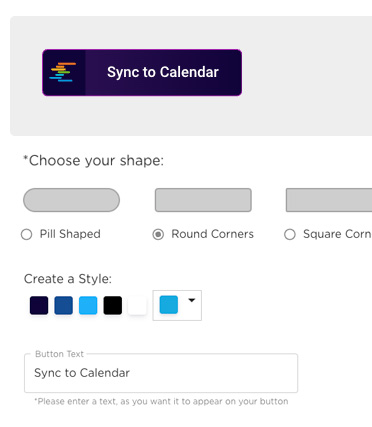Click the colorful stripes logo icon in preview button
Screen dimensions: 372x427
click(x=63, y=72)
